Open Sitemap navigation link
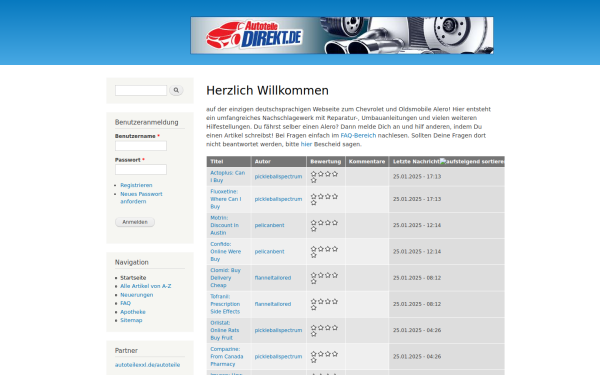 coord(131,320)
